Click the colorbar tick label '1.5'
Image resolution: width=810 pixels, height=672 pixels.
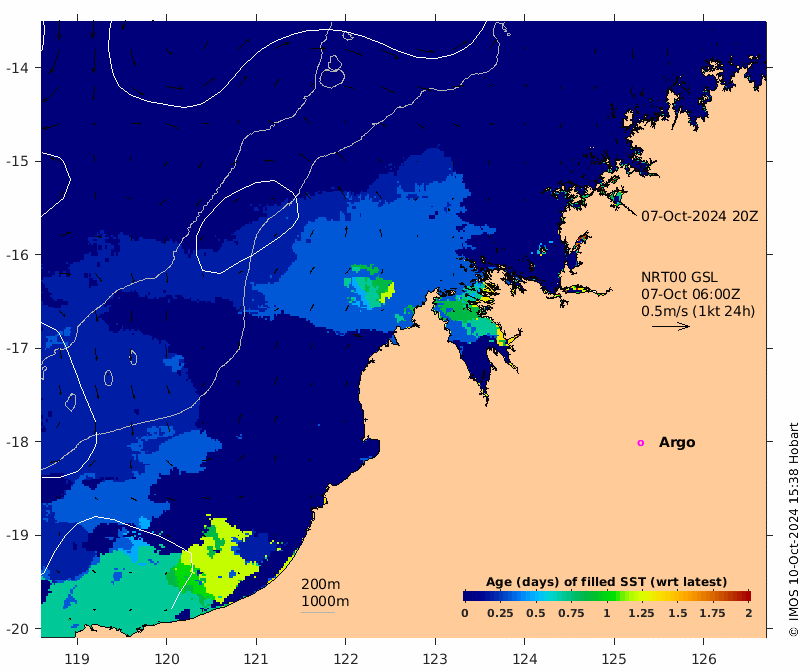tap(677, 613)
